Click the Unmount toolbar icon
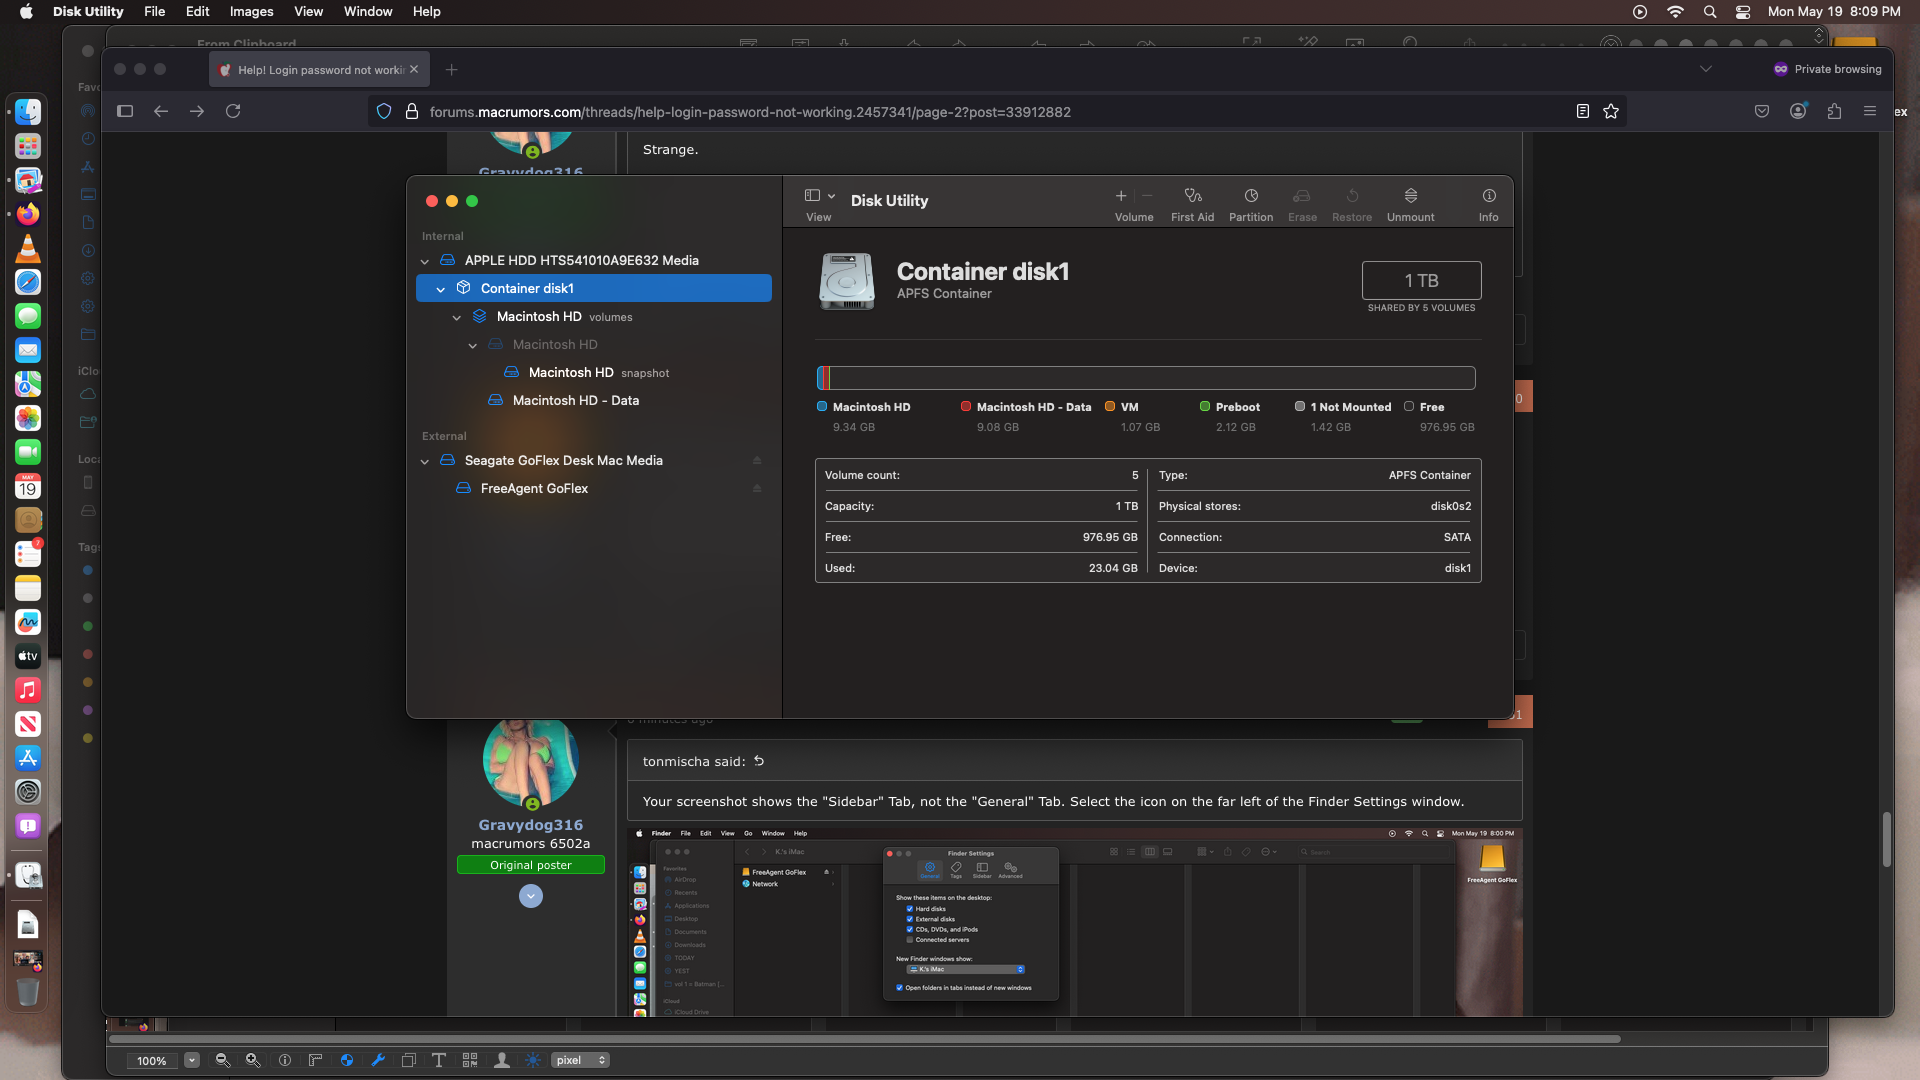 click(1410, 203)
